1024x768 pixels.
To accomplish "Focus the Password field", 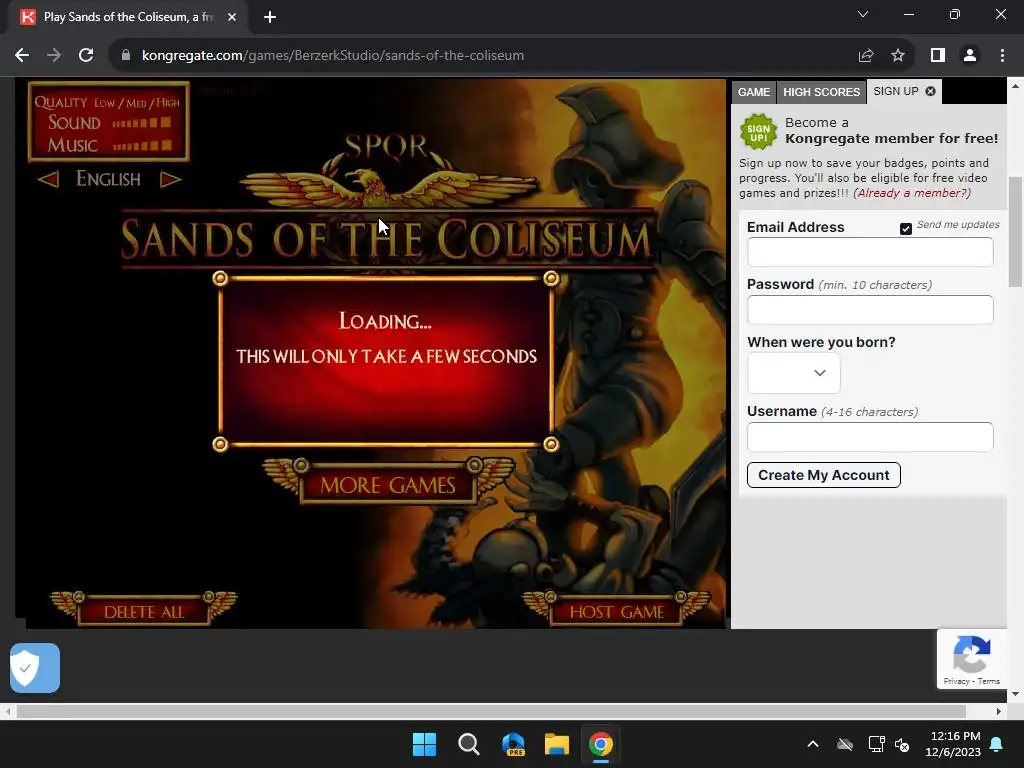I will [870, 310].
